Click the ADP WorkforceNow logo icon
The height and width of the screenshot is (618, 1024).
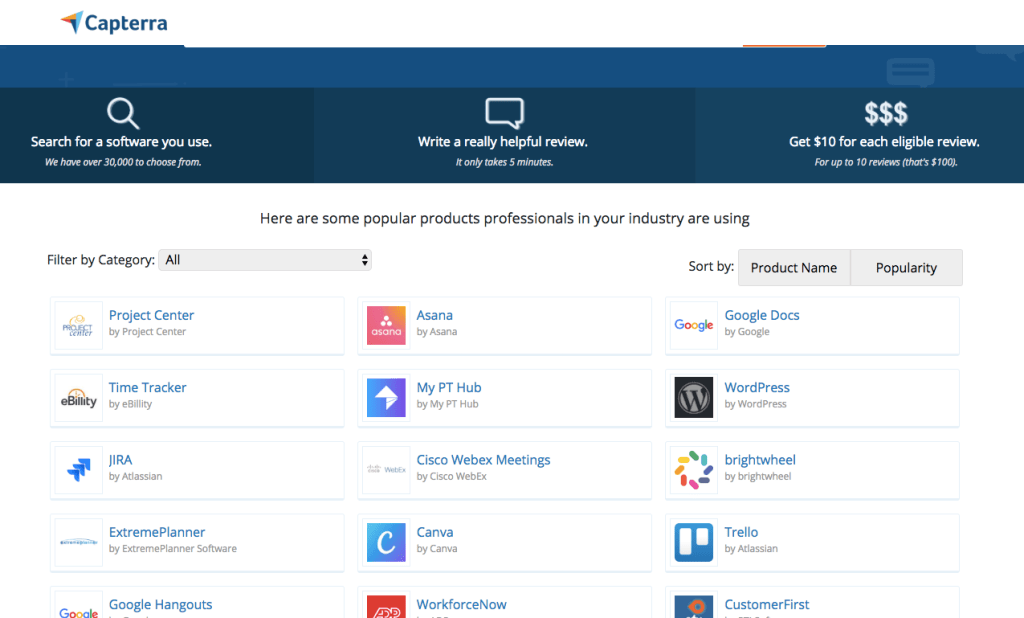click(386, 607)
